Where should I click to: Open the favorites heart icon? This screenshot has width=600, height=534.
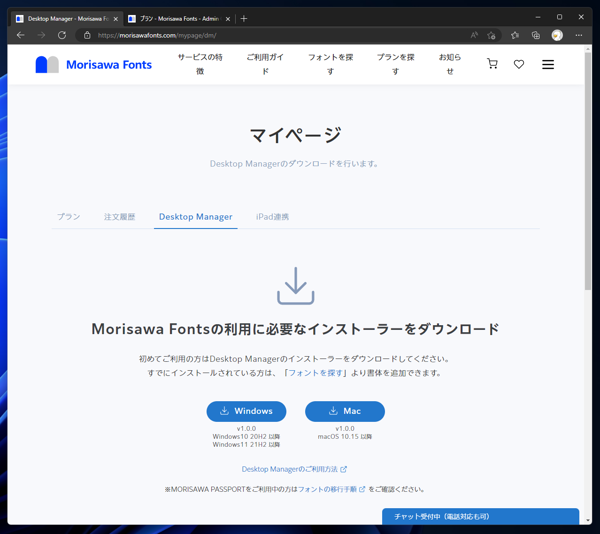[519, 64]
